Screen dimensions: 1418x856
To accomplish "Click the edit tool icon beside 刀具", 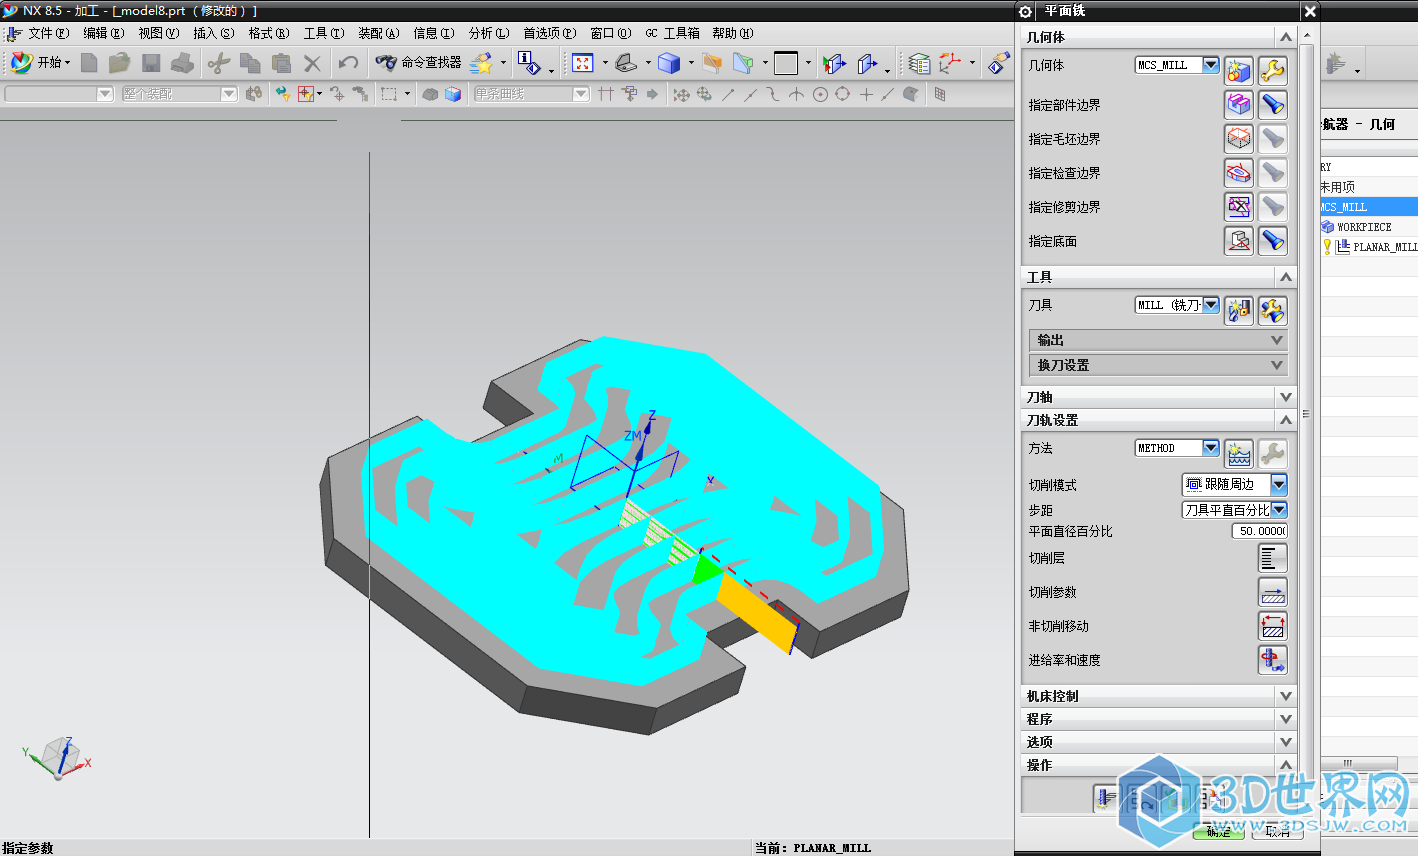I will pyautogui.click(x=1272, y=310).
